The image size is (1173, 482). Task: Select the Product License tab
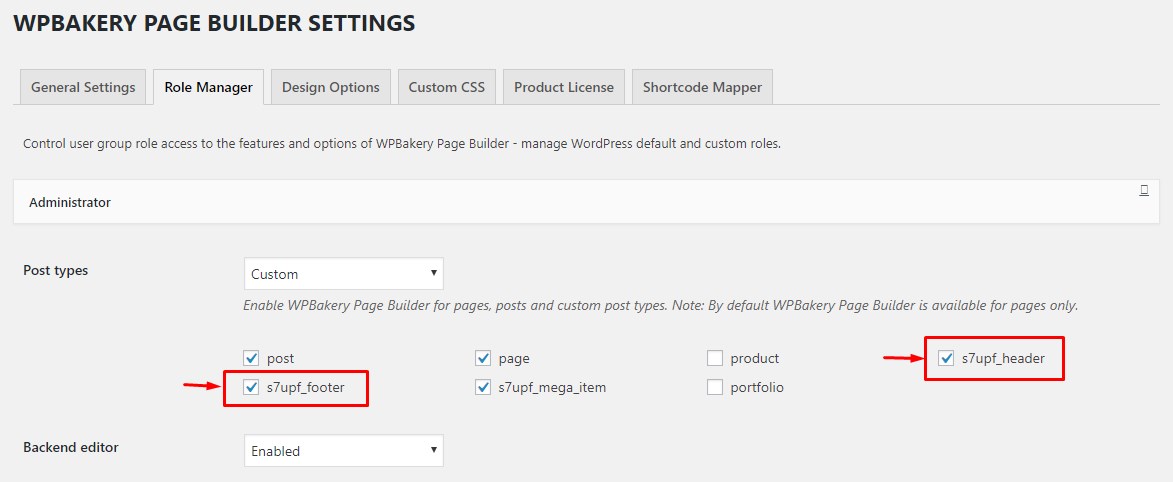[x=563, y=87]
